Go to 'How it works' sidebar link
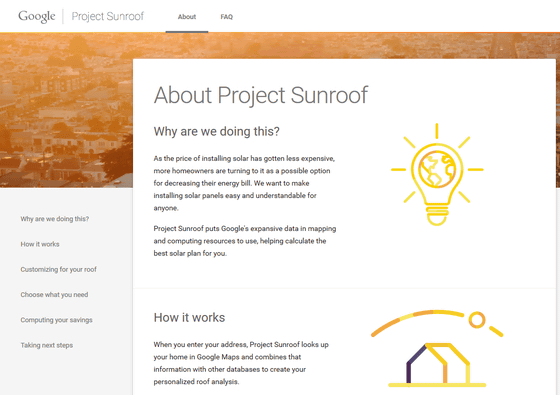 pyautogui.click(x=40, y=244)
